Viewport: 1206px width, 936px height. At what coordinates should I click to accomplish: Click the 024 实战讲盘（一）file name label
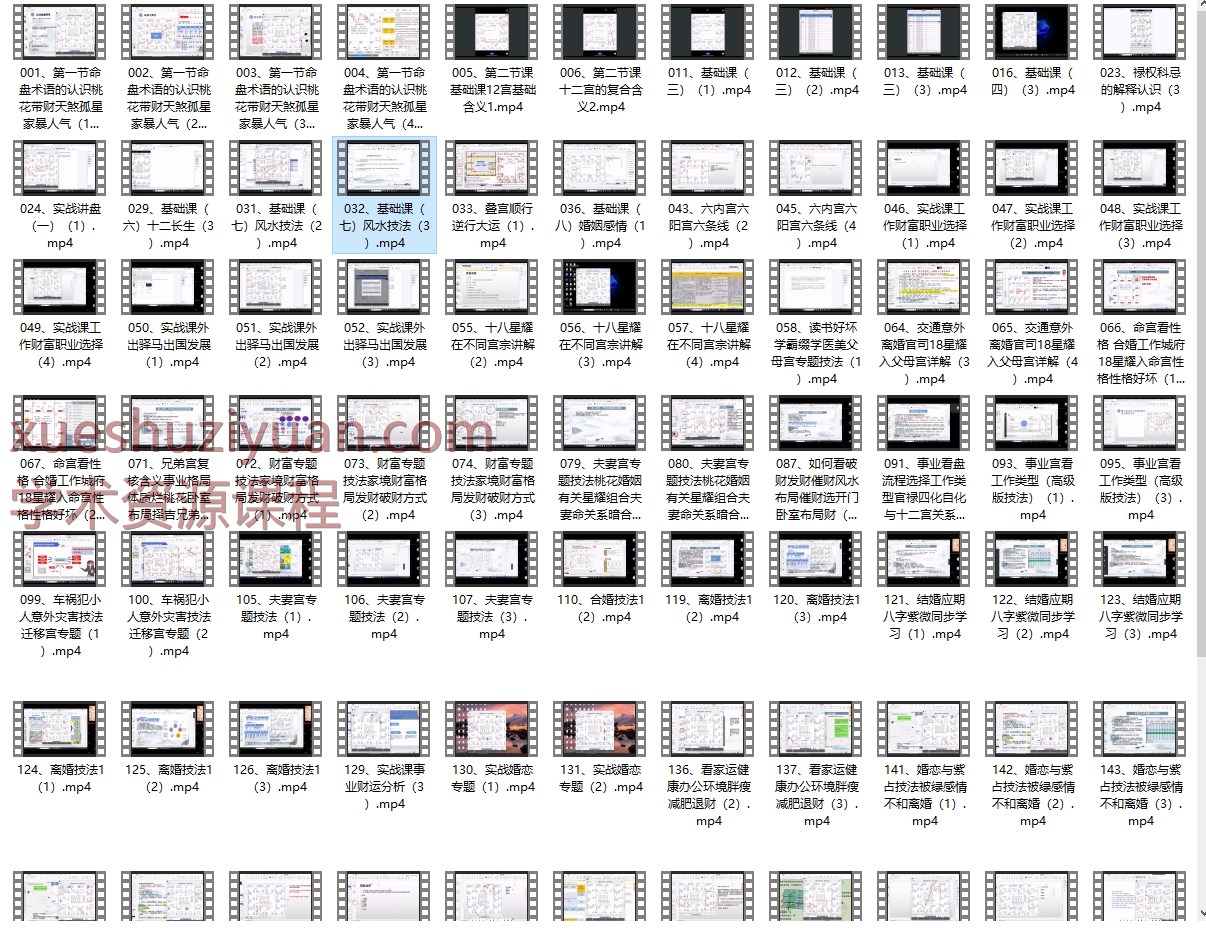click(60, 225)
